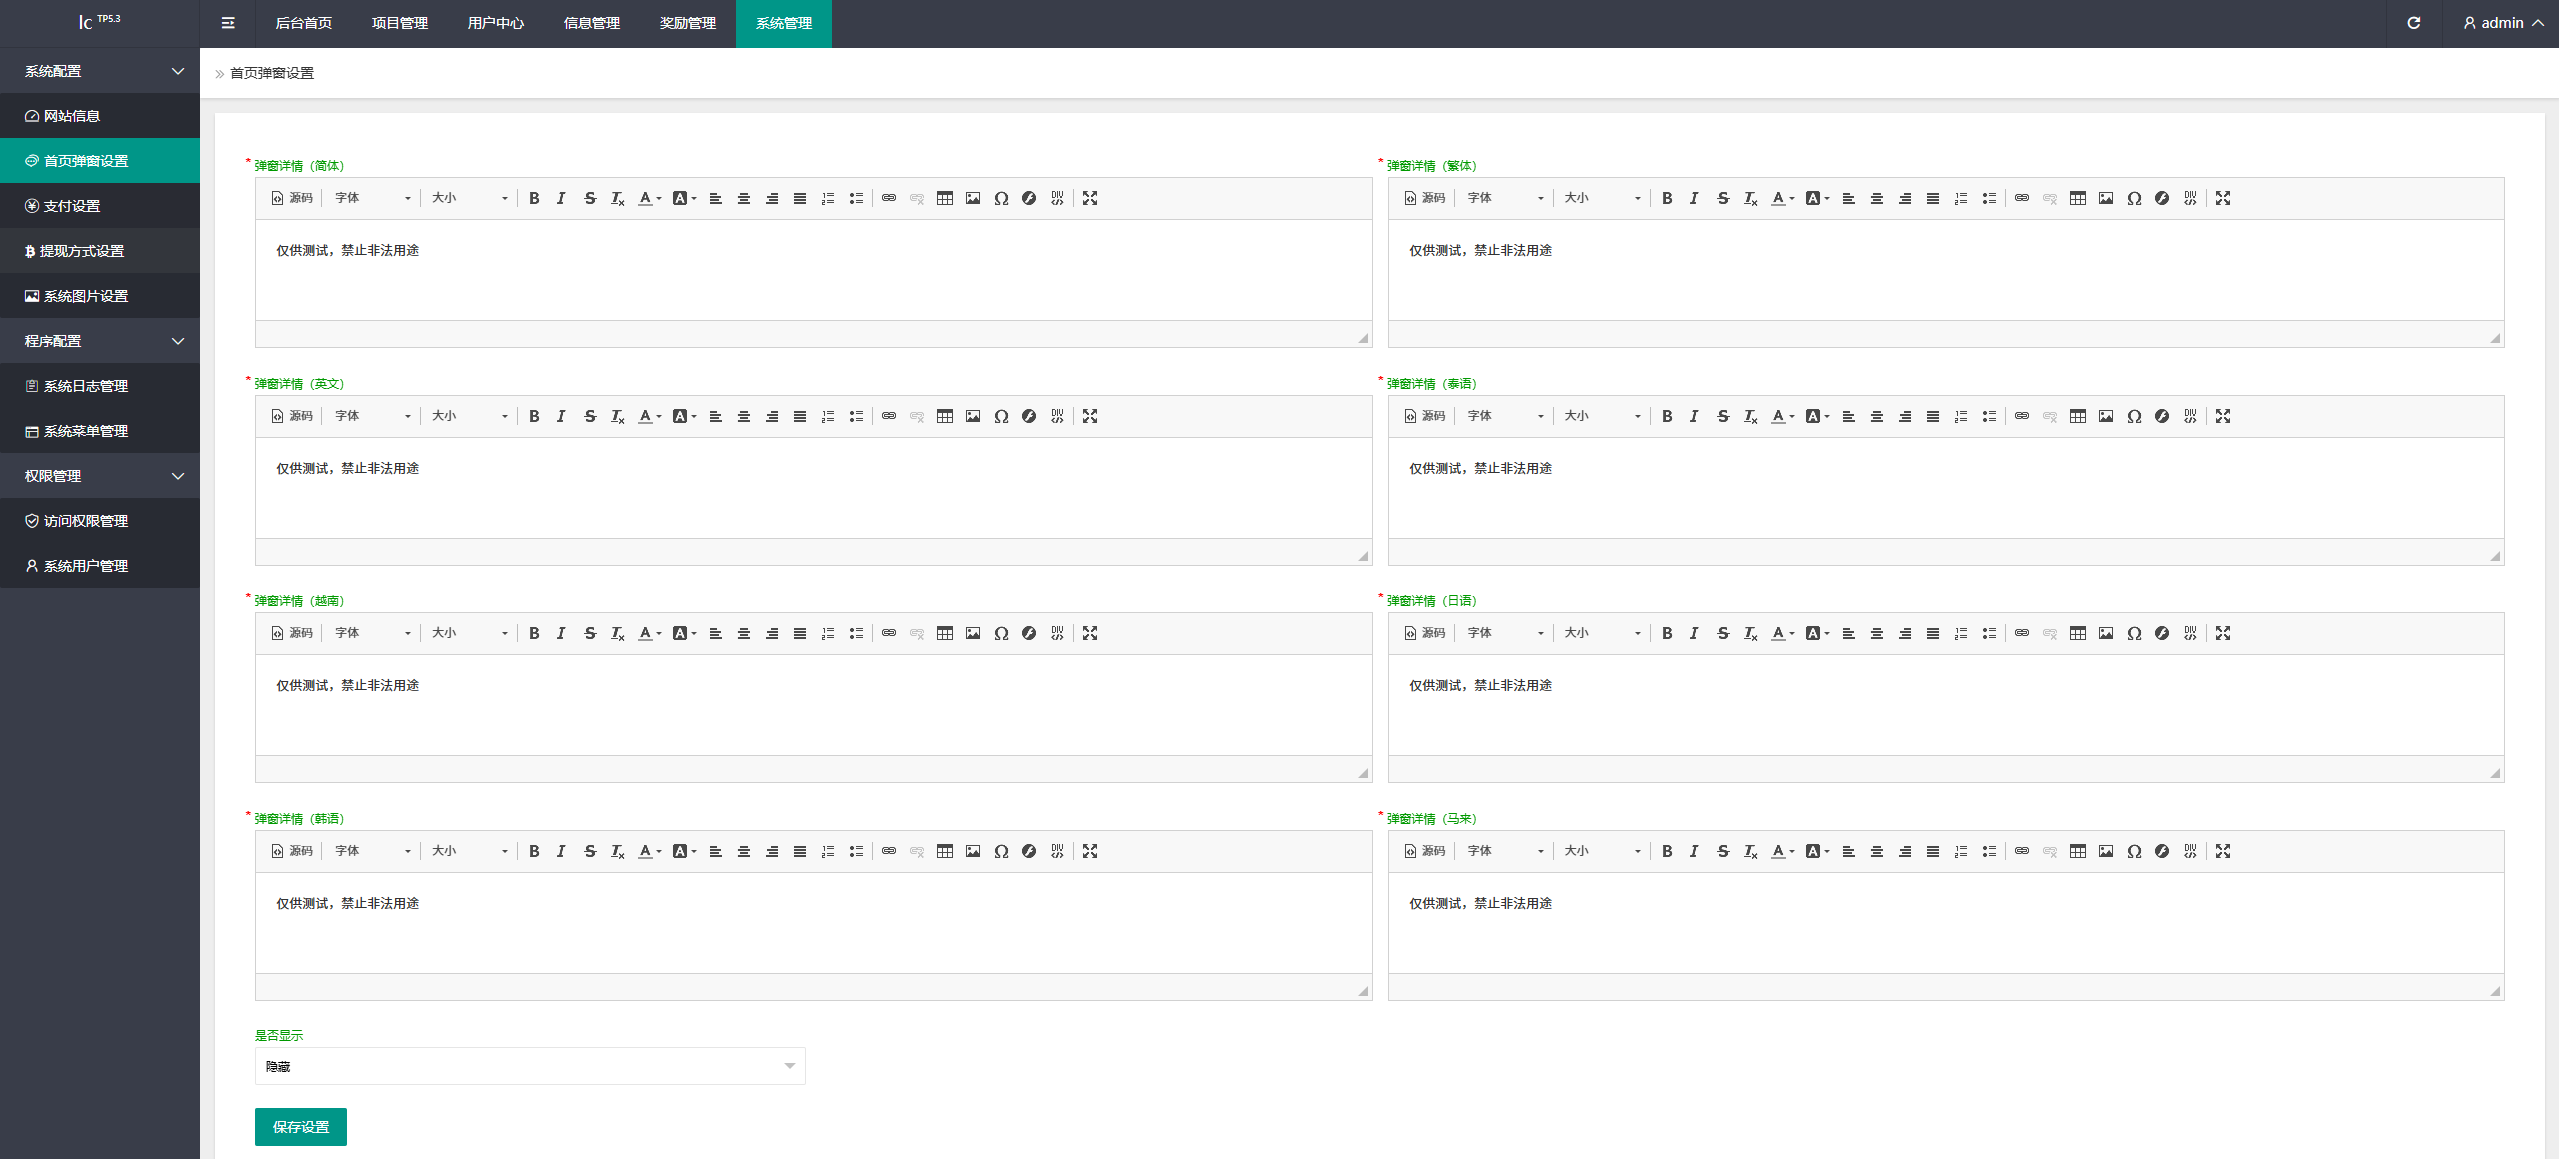Screen dimensions: 2559x1159
Task: Insert special character in the 日语 editor
Action: (x=2134, y=633)
